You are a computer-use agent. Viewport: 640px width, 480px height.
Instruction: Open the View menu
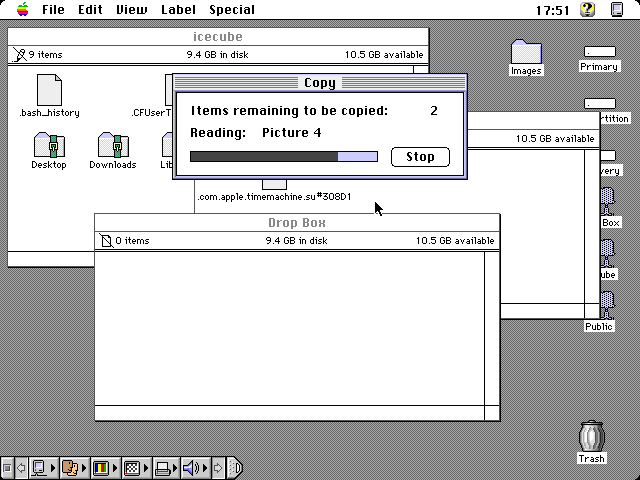(131, 9)
